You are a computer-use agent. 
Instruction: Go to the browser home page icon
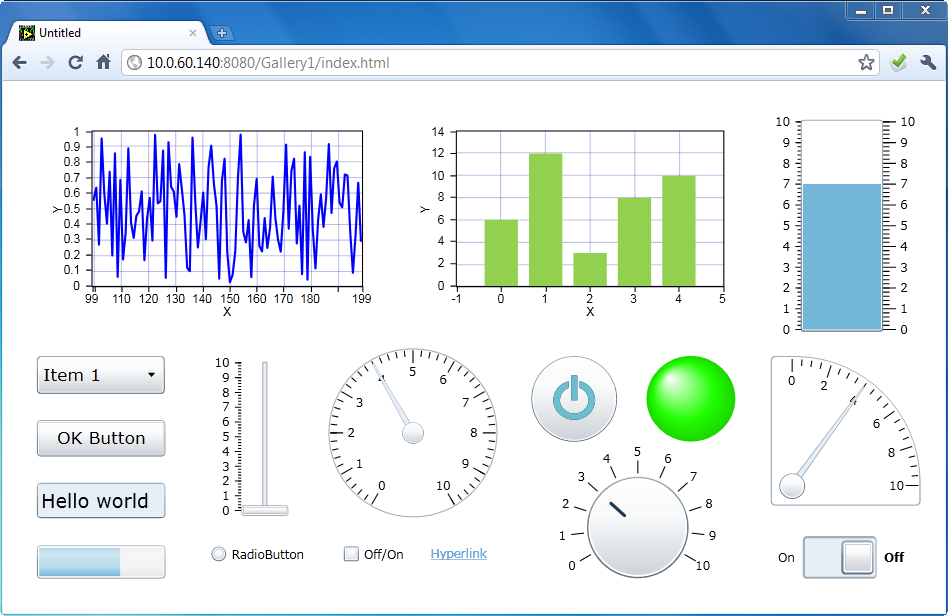[103, 63]
